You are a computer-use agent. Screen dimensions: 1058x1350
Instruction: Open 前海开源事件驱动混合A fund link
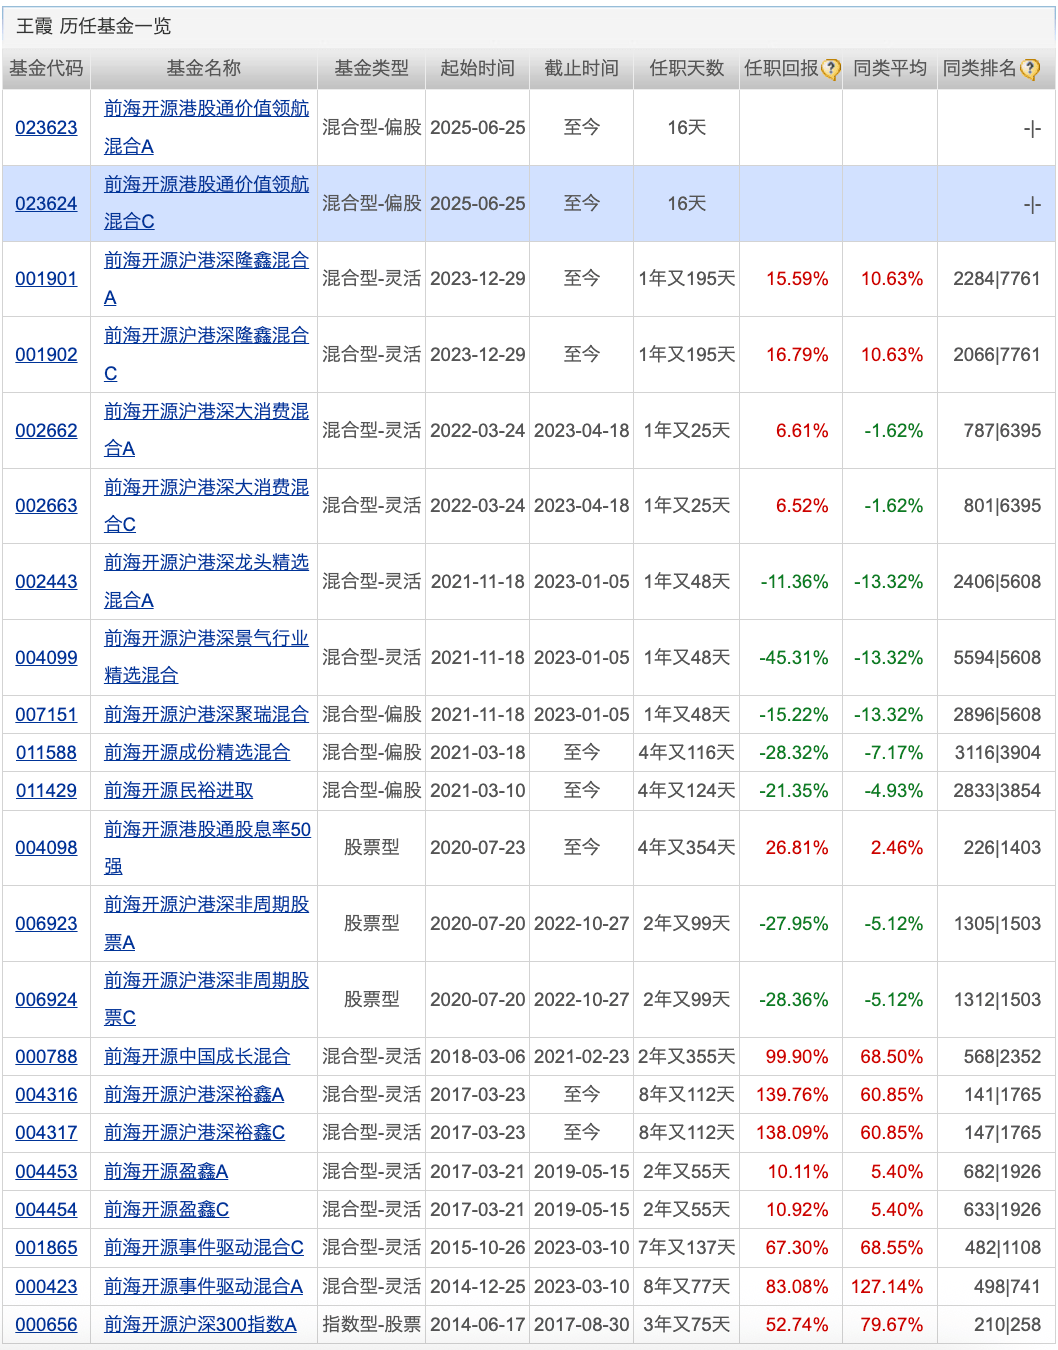[x=203, y=1286]
